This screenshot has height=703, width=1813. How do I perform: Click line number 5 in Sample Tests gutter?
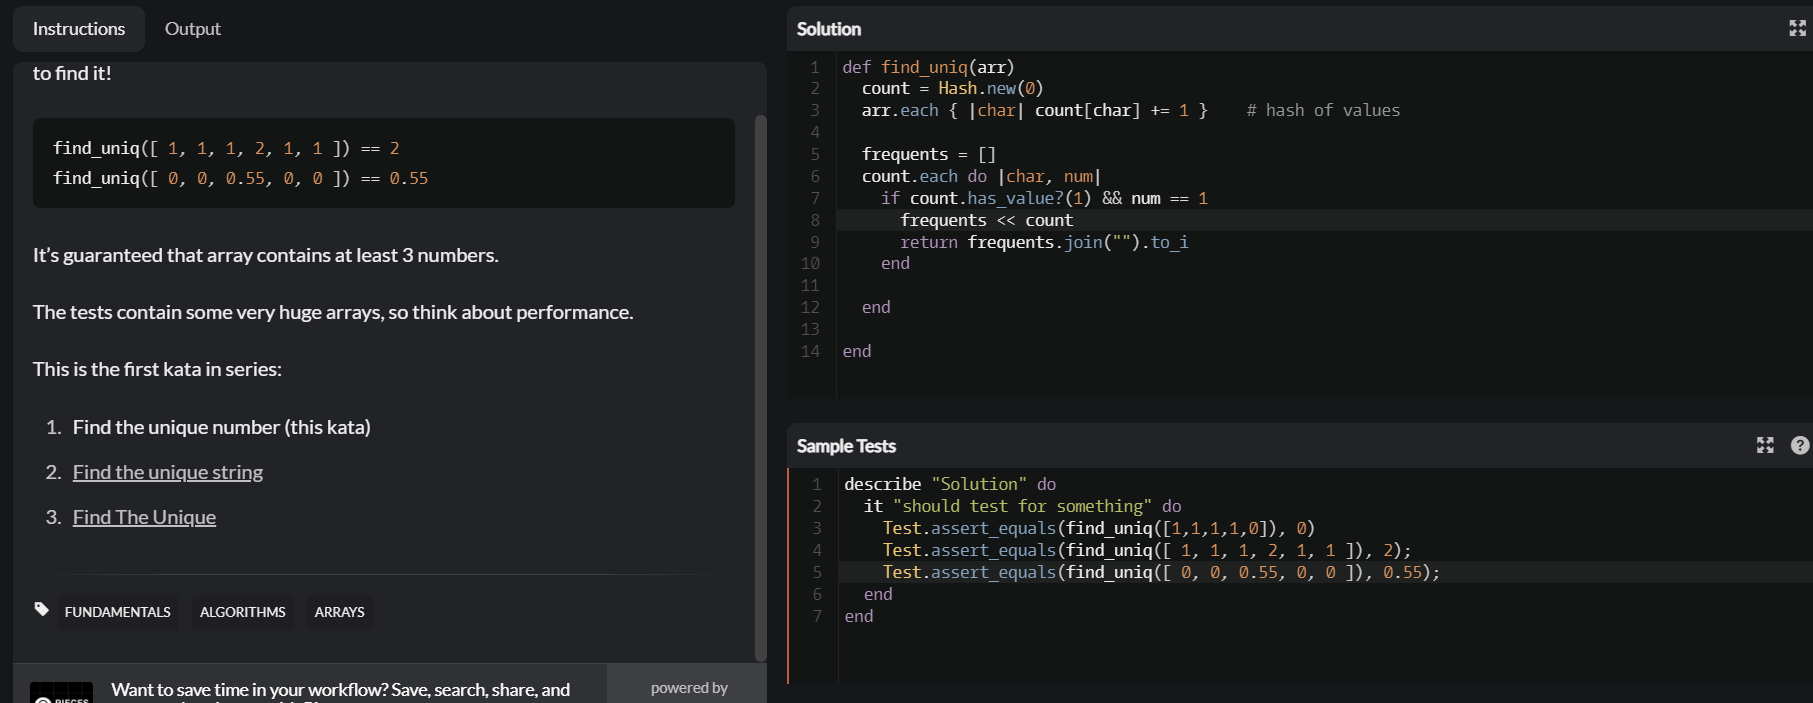click(x=817, y=572)
